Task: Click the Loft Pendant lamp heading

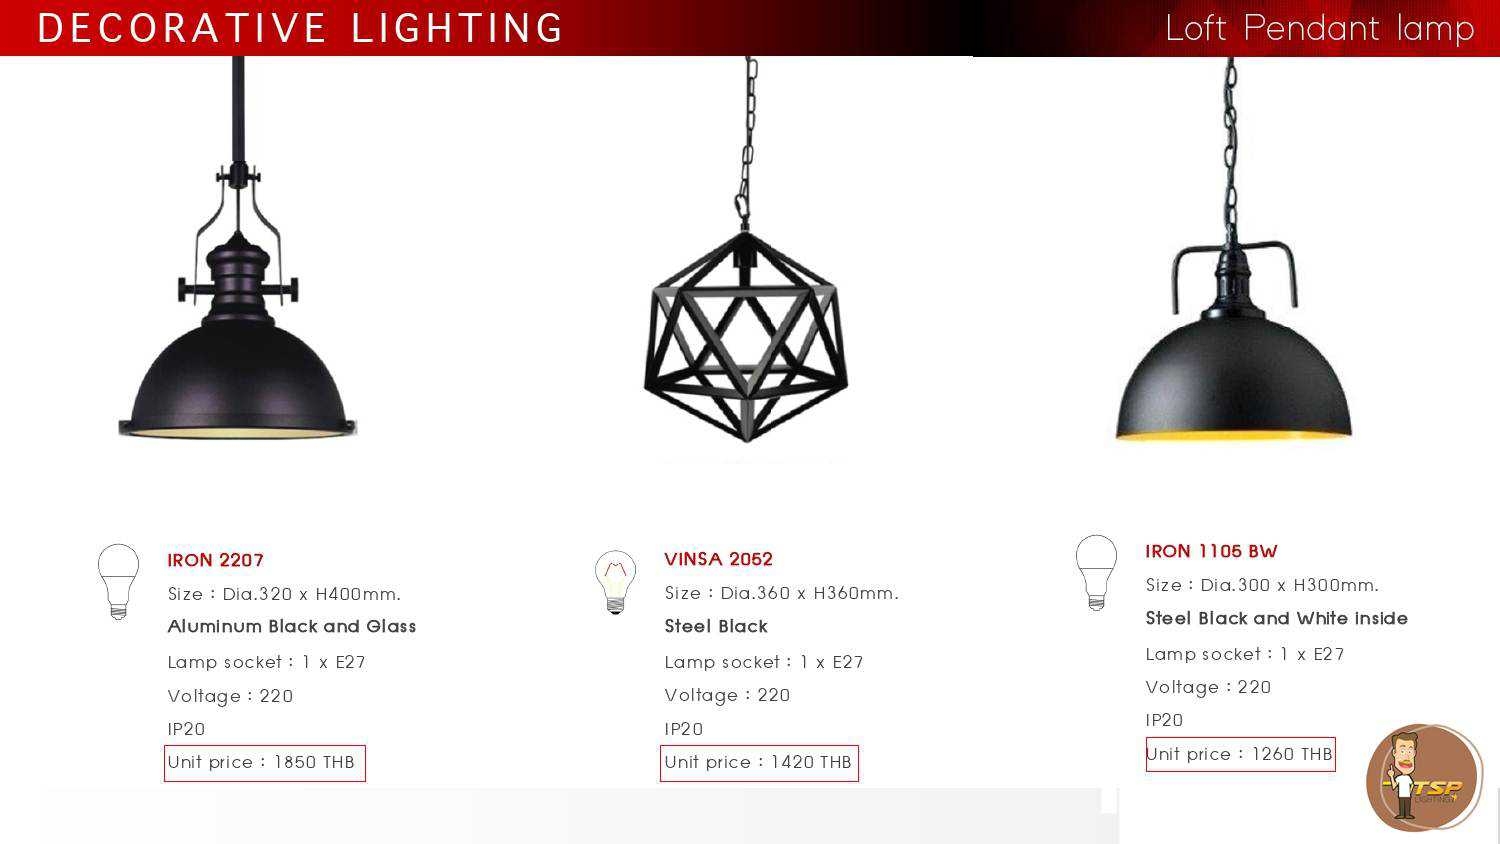Action: click(1320, 28)
